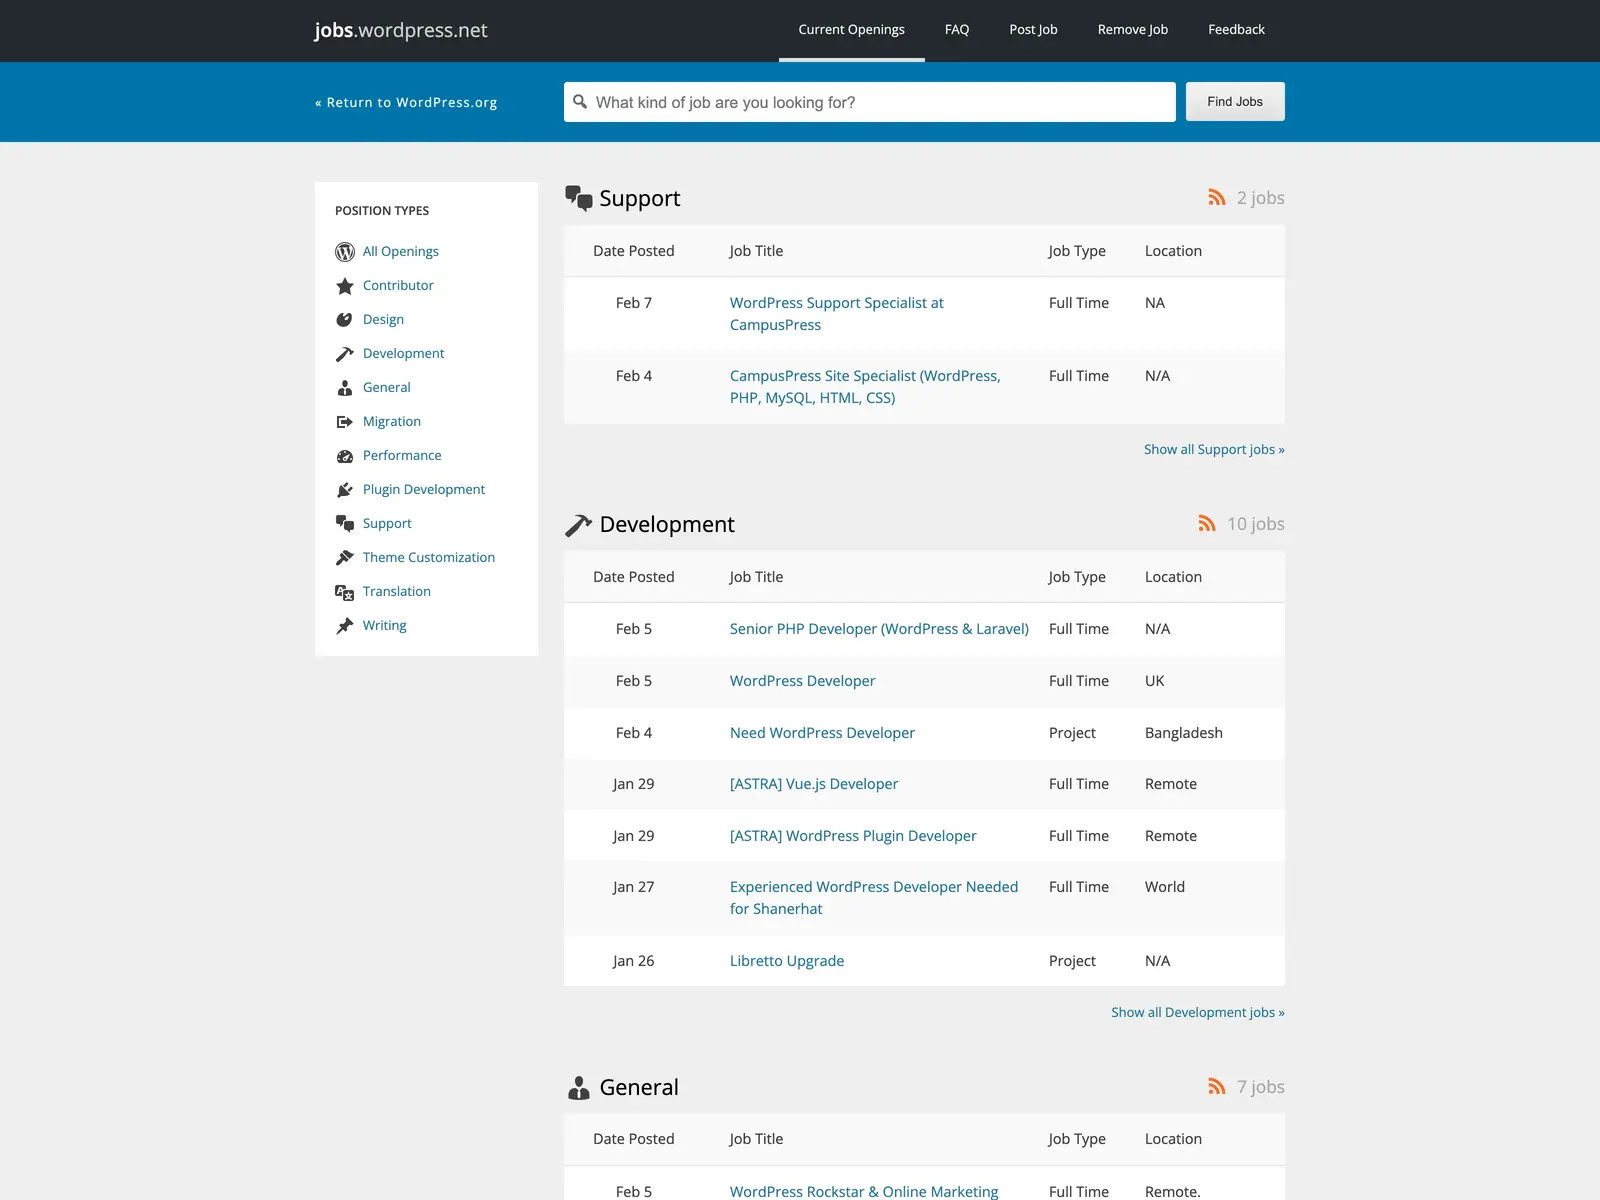The width and height of the screenshot is (1600, 1200).
Task: Select Theme Customization position type link
Action: pos(429,558)
